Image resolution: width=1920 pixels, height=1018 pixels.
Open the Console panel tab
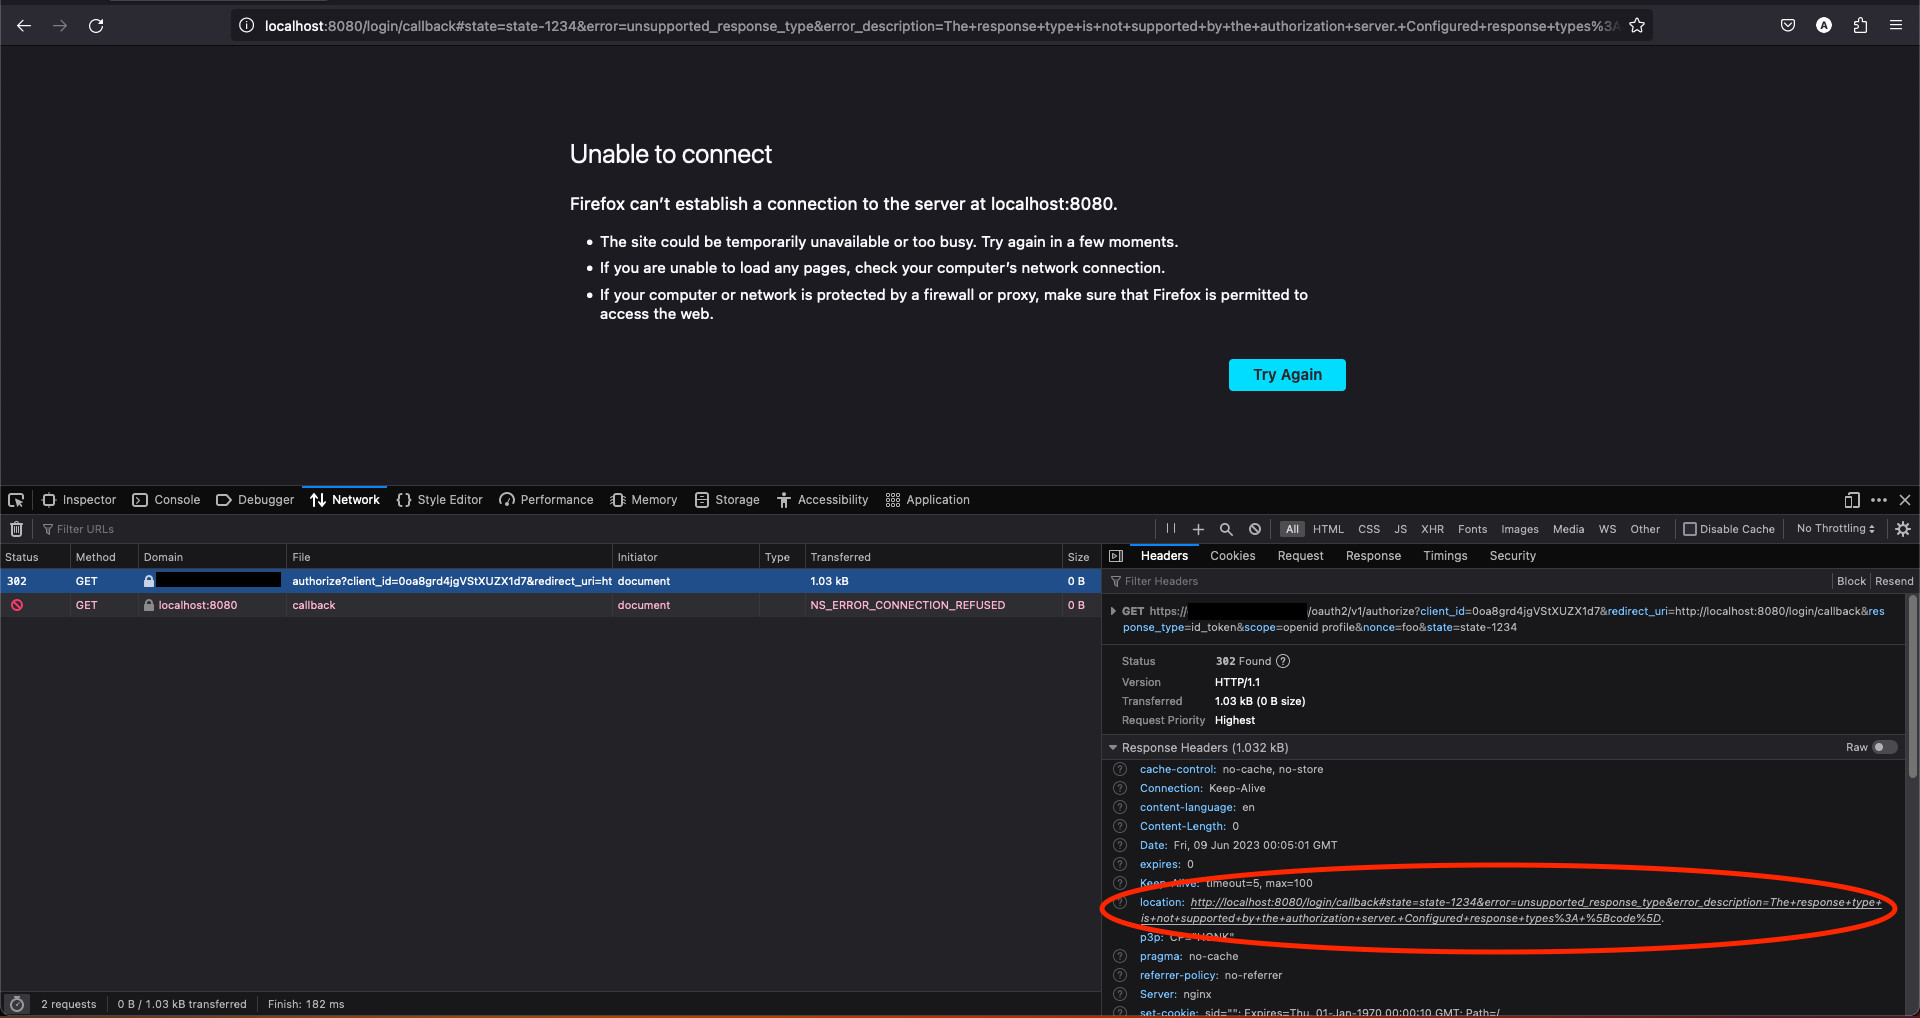[166, 500]
